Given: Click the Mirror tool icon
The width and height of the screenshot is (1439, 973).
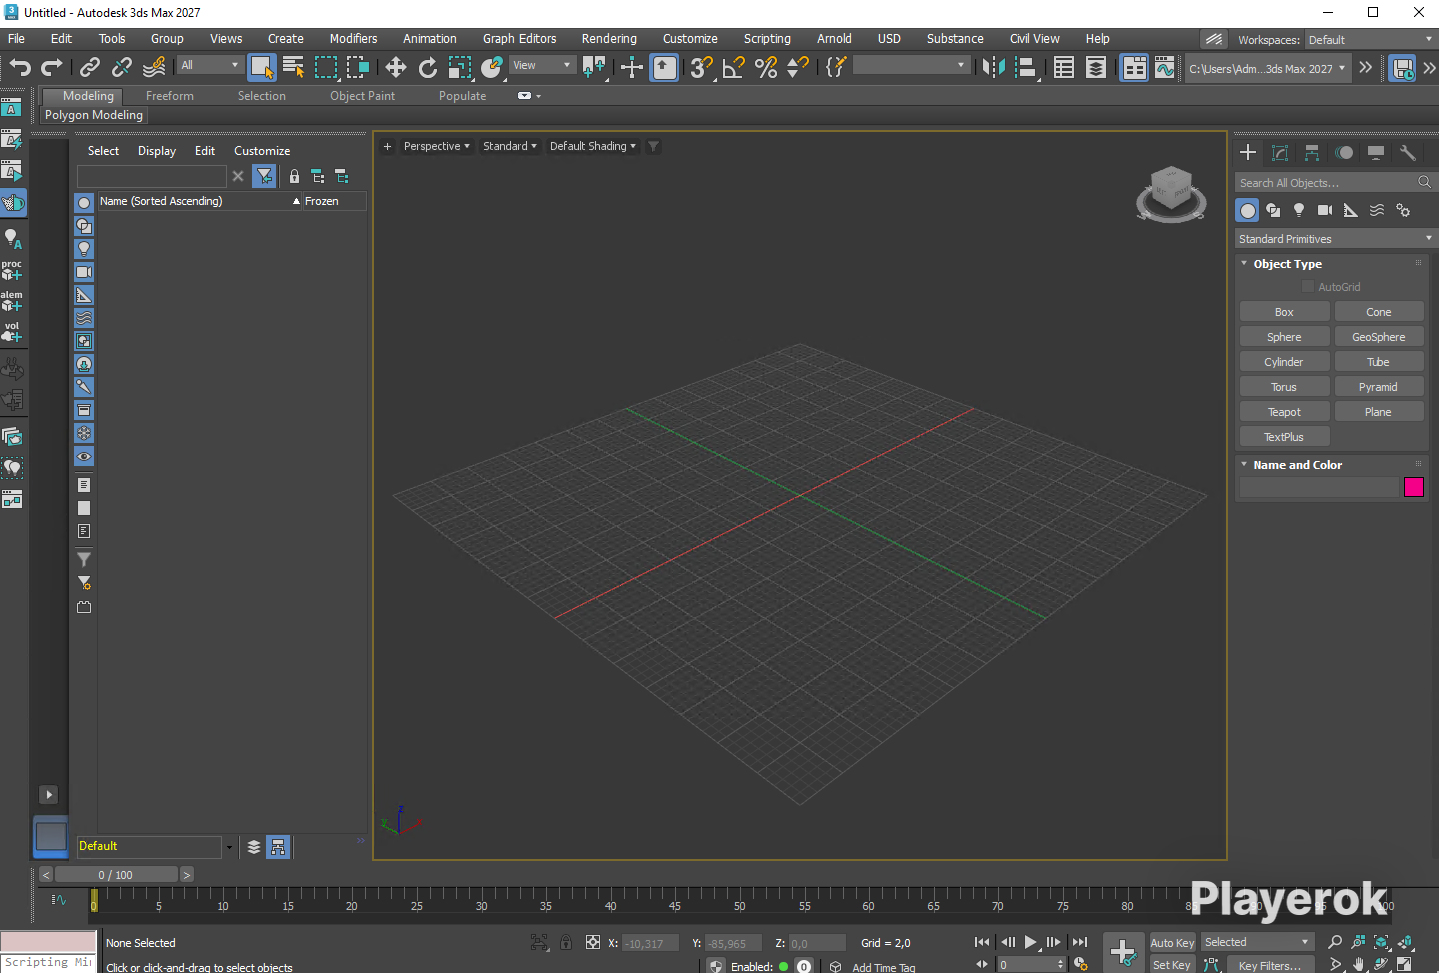Looking at the screenshot, I should (x=993, y=67).
